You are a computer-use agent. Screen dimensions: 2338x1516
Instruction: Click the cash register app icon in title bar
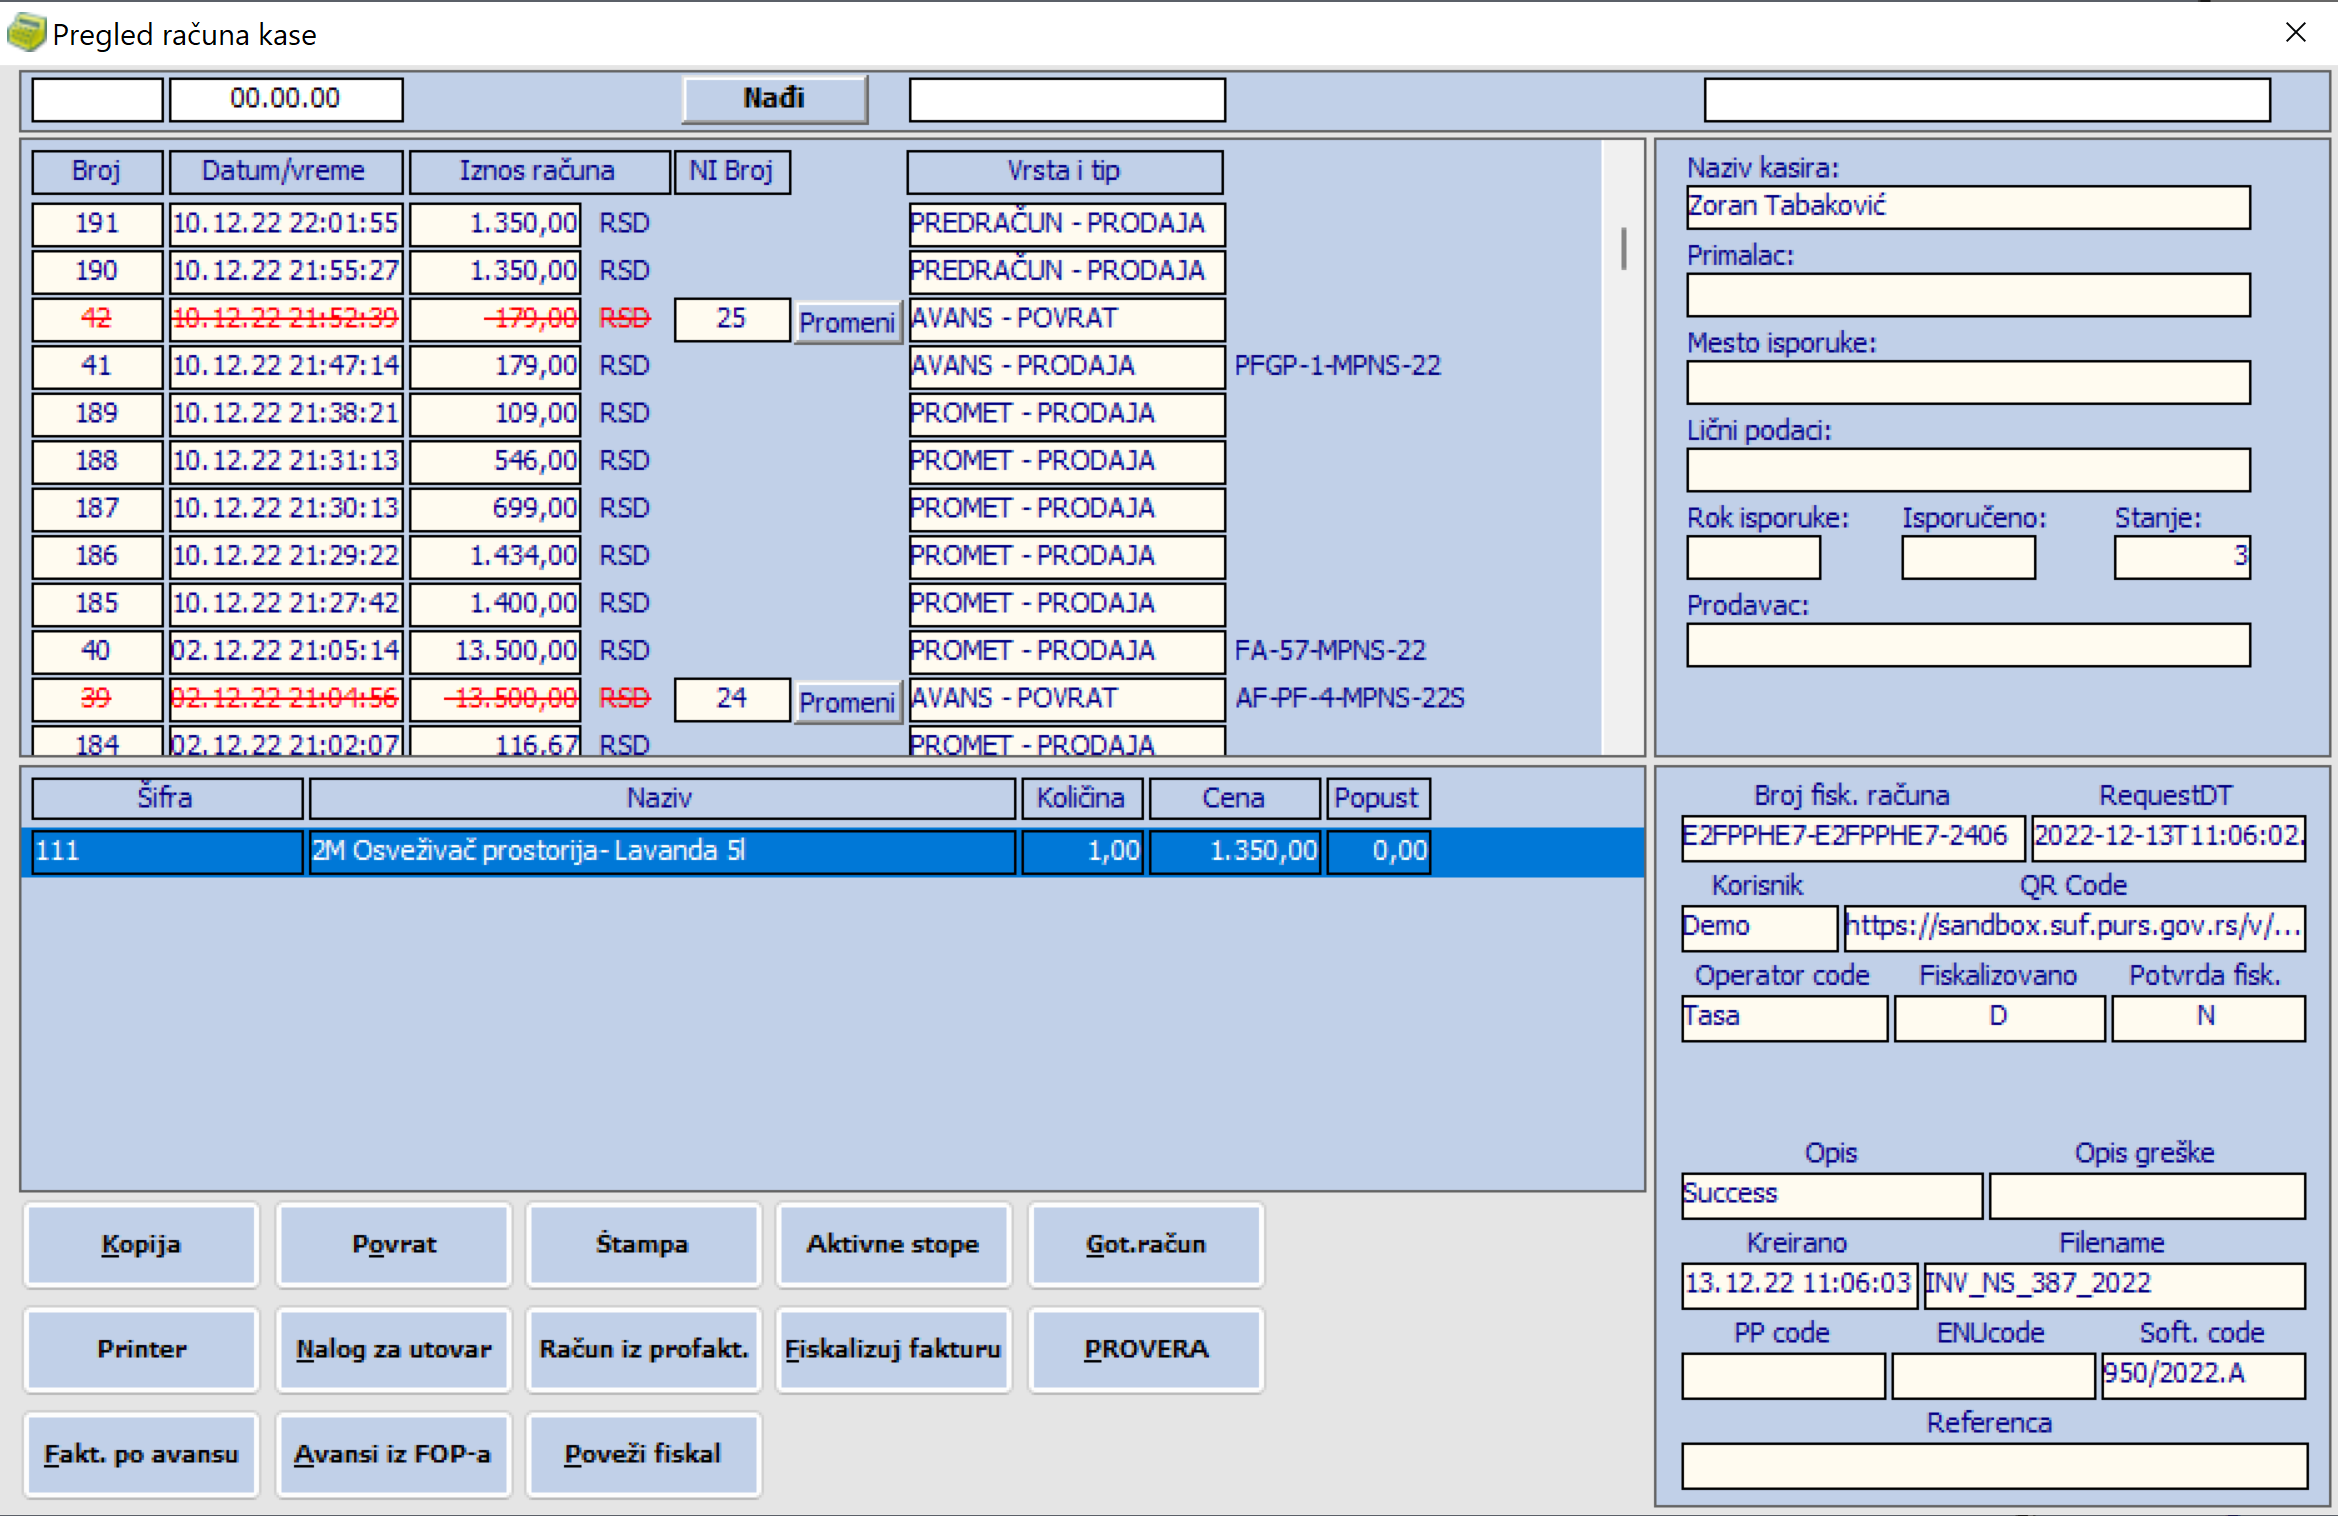(26, 33)
